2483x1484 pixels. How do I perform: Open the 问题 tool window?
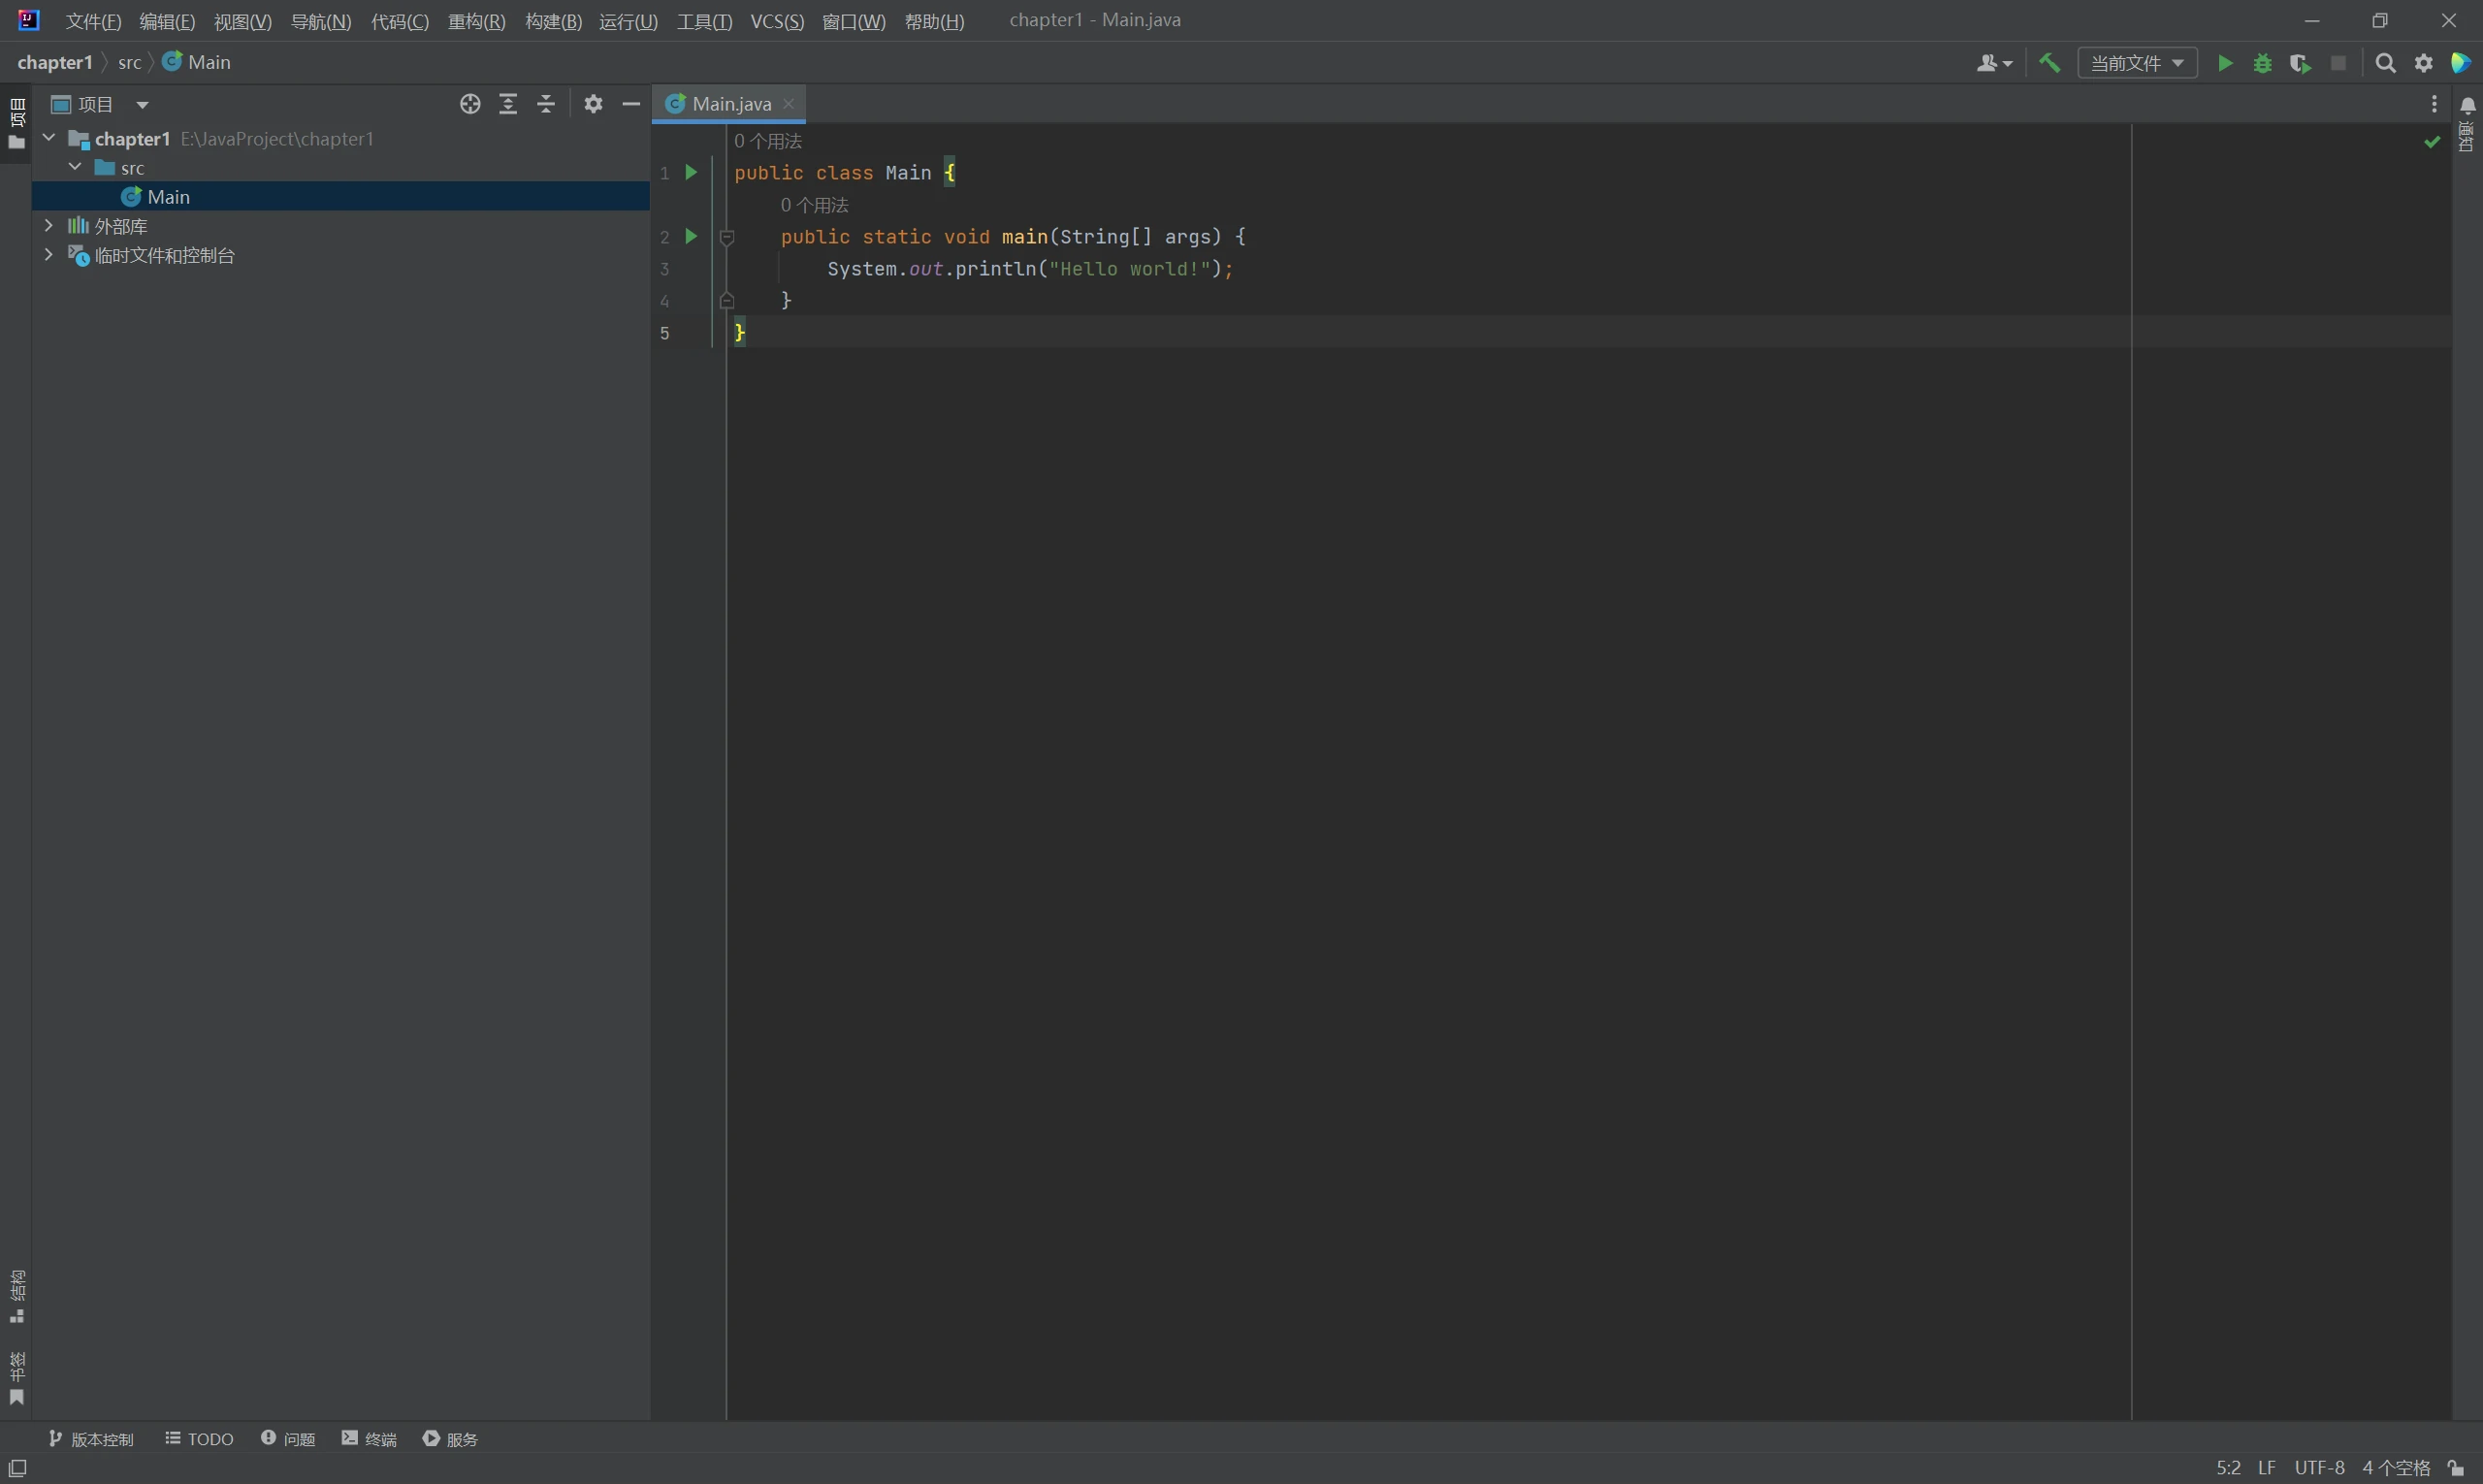click(288, 1438)
